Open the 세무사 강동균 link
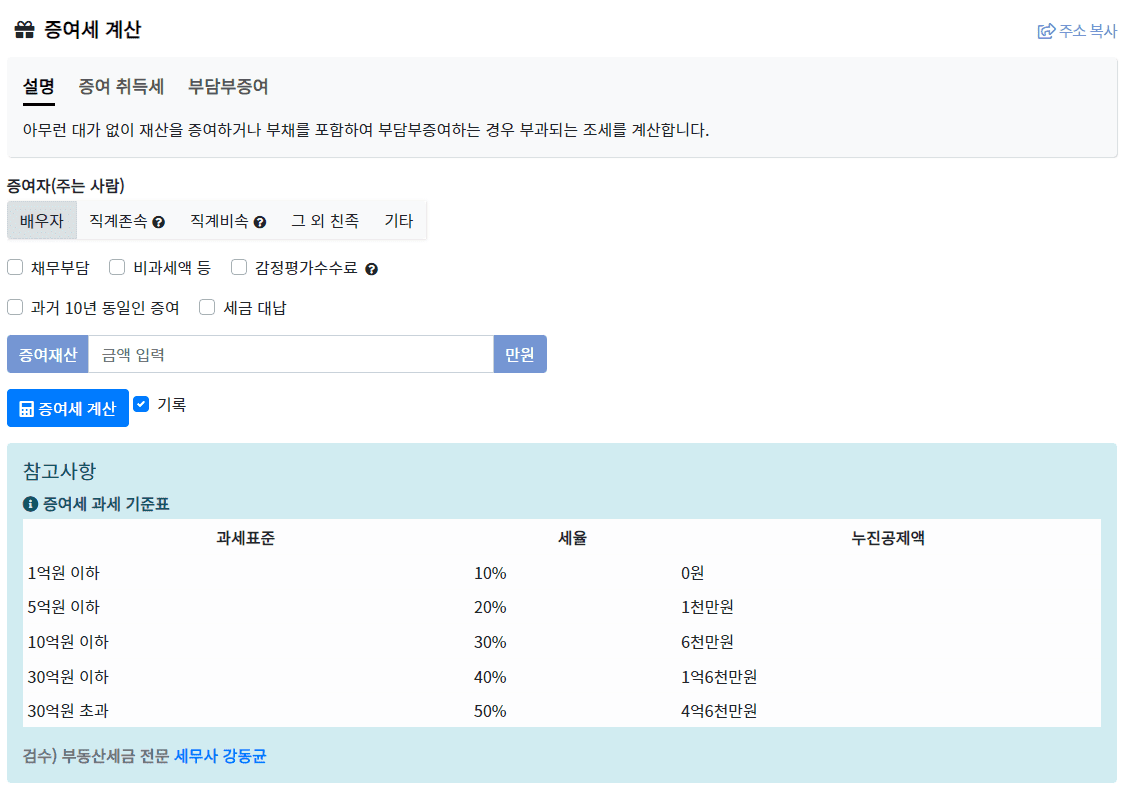The height and width of the screenshot is (791, 1125). click(220, 756)
